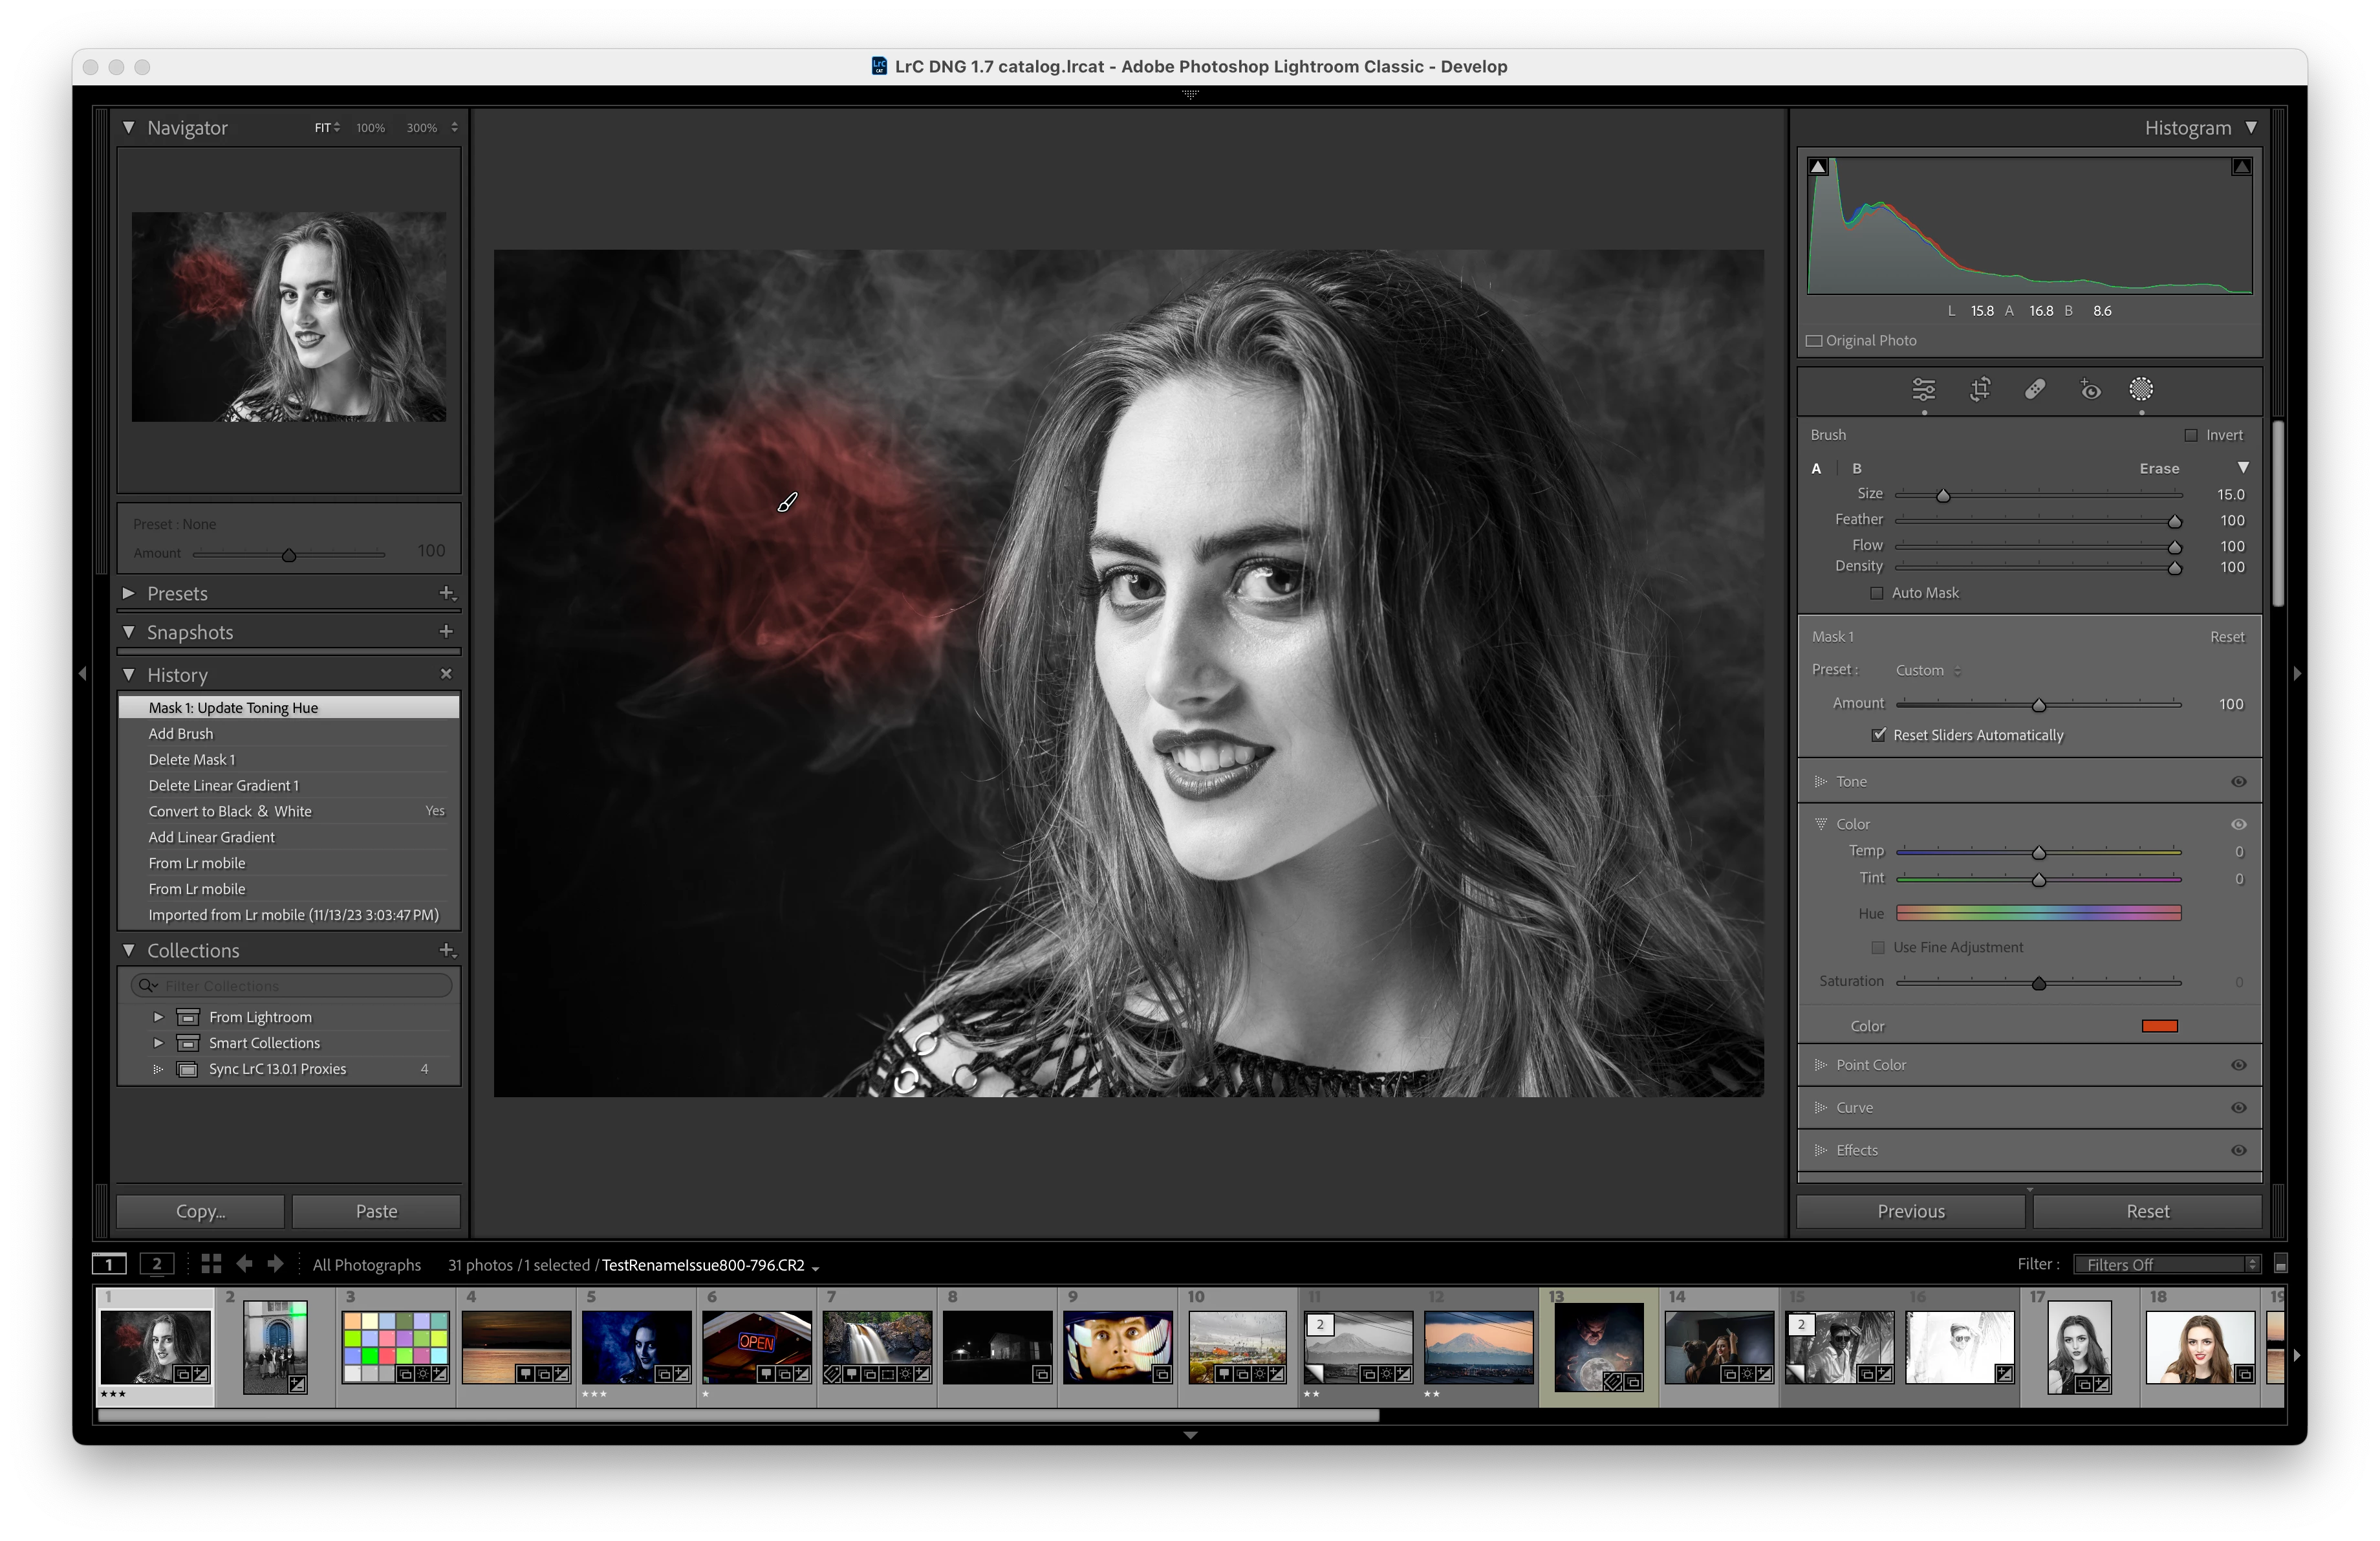Switch to brush B
This screenshot has width=2380, height=1541.
[1857, 468]
